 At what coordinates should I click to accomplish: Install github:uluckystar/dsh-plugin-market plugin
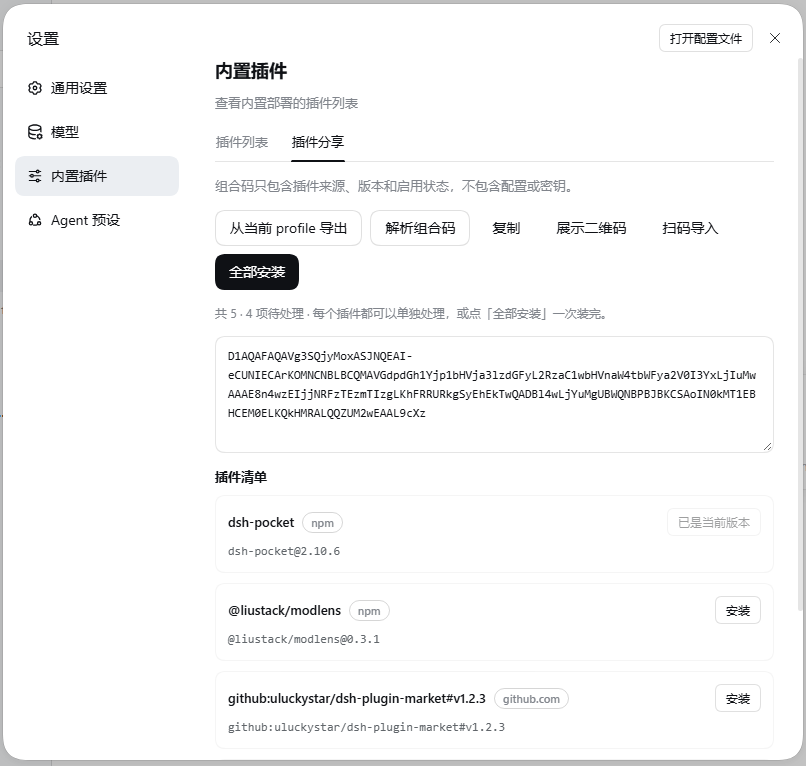(738, 698)
